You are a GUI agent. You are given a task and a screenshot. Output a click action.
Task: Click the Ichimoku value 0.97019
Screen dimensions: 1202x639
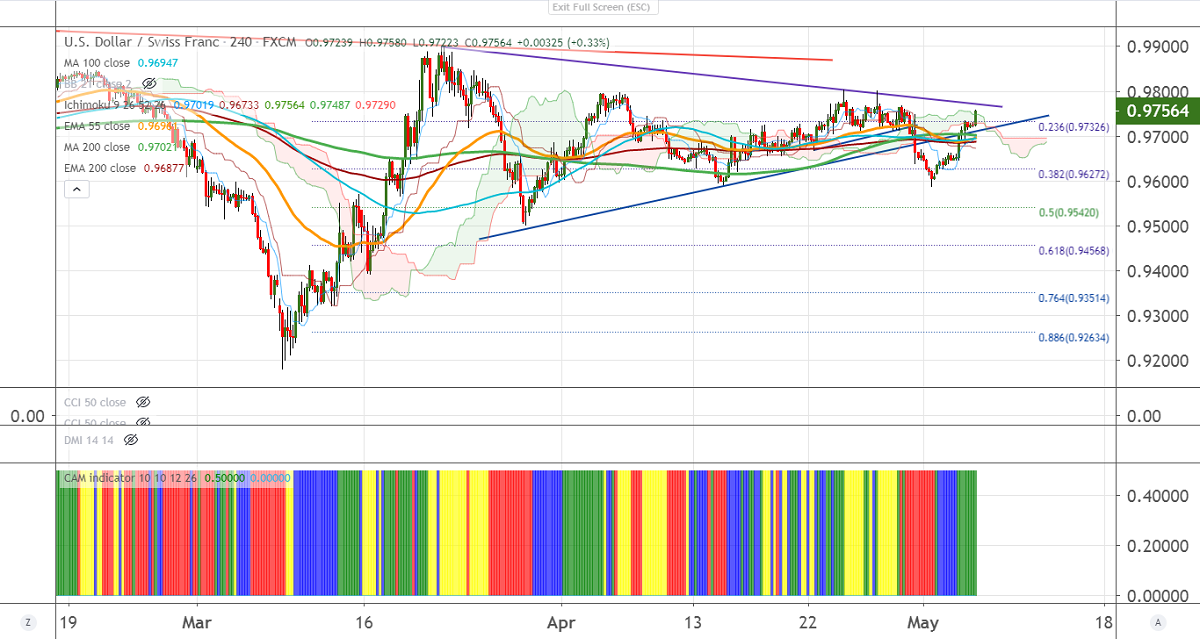[x=193, y=103]
